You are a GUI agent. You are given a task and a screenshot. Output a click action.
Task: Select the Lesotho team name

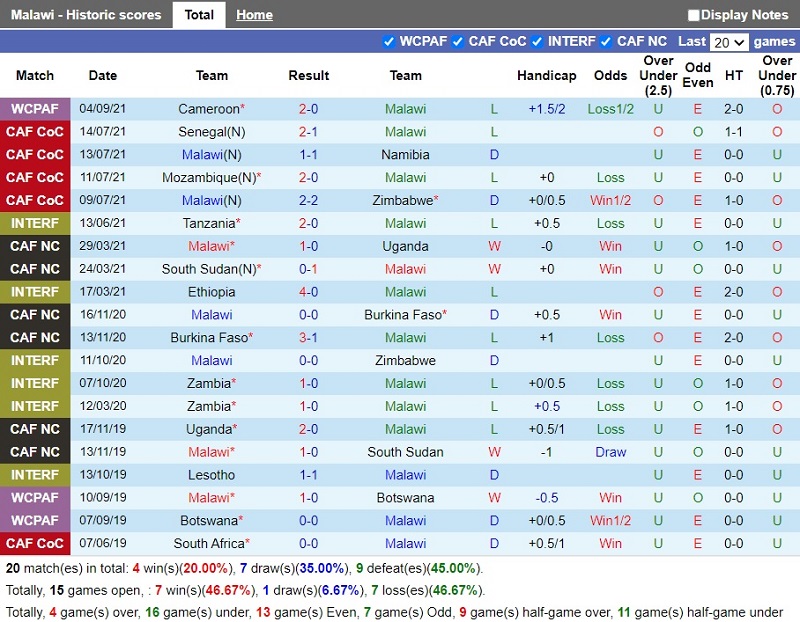[x=211, y=475]
